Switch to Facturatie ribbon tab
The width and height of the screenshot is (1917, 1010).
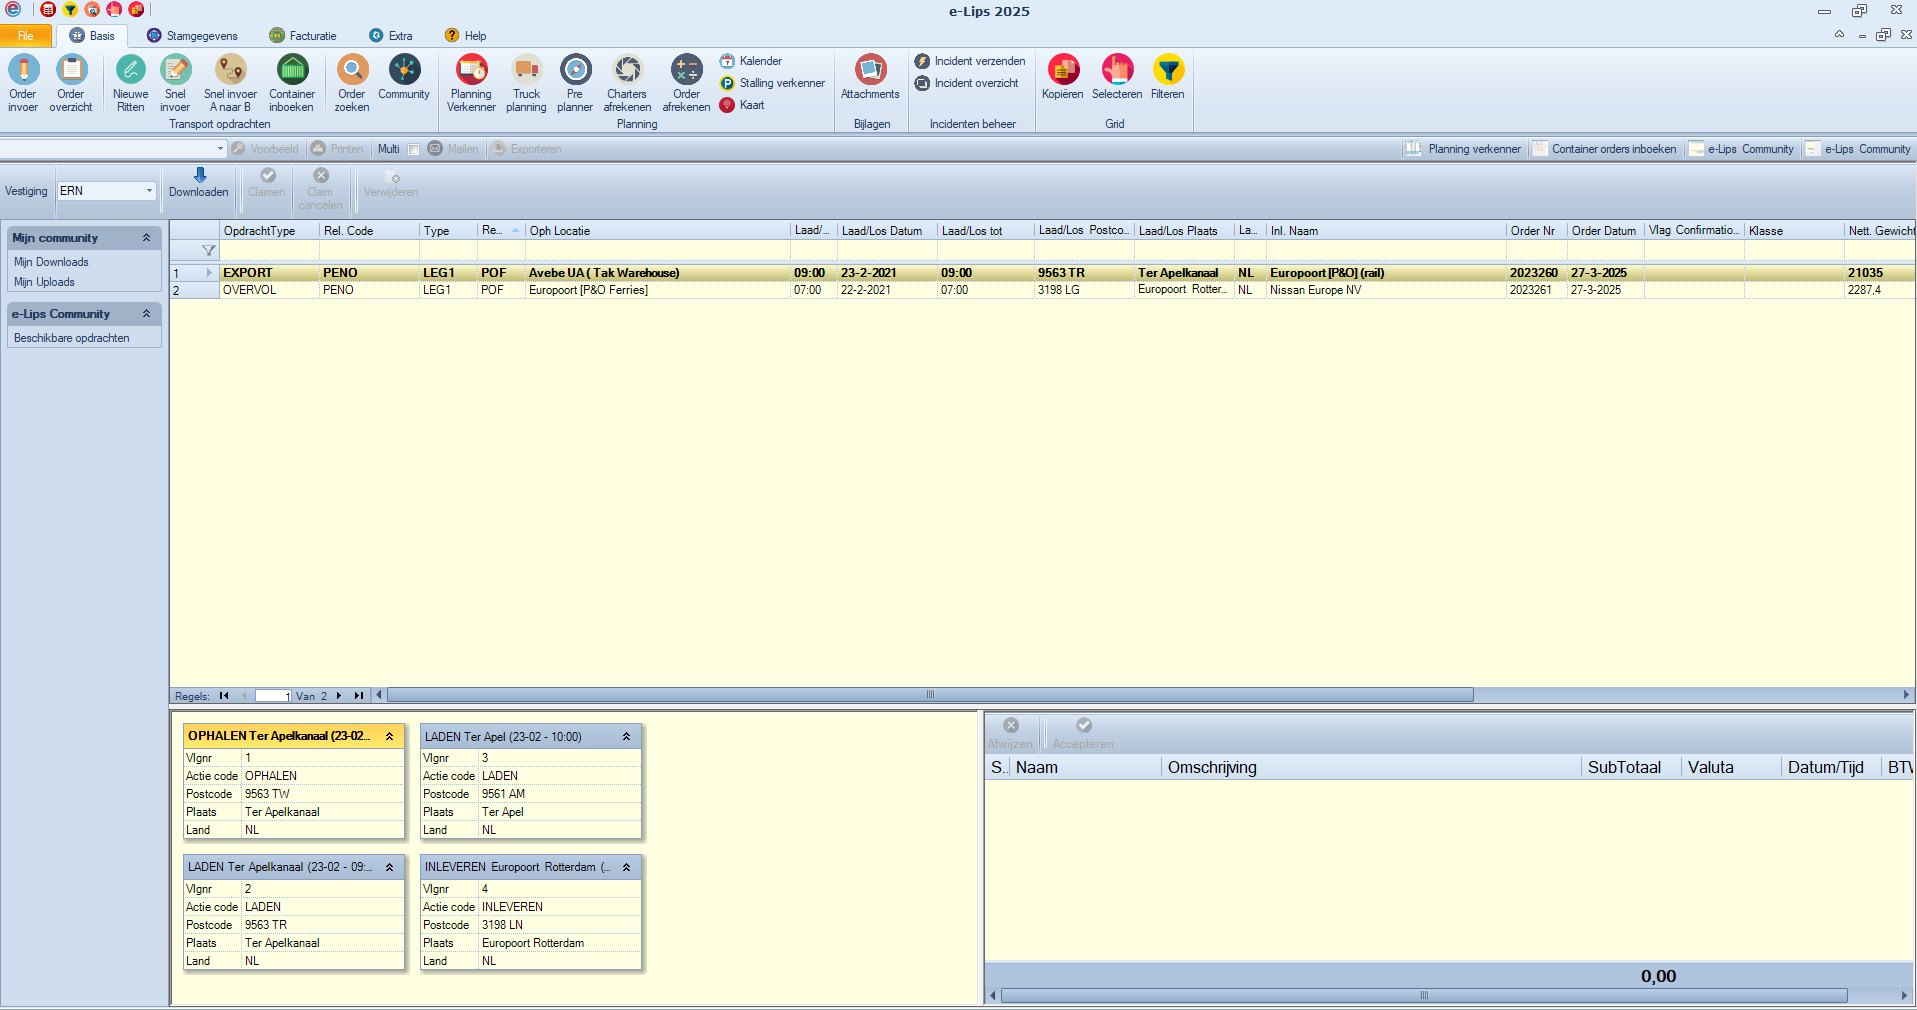click(303, 36)
